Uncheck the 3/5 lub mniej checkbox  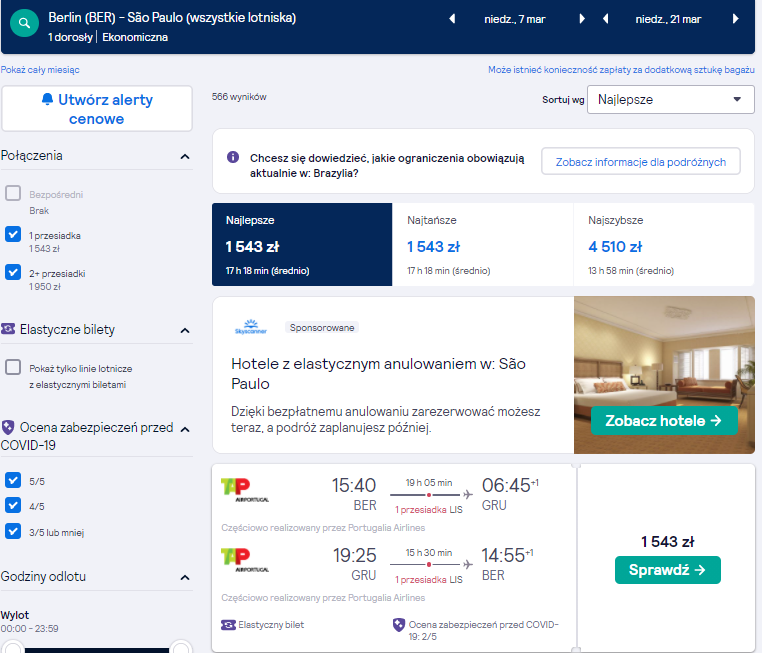(x=13, y=531)
